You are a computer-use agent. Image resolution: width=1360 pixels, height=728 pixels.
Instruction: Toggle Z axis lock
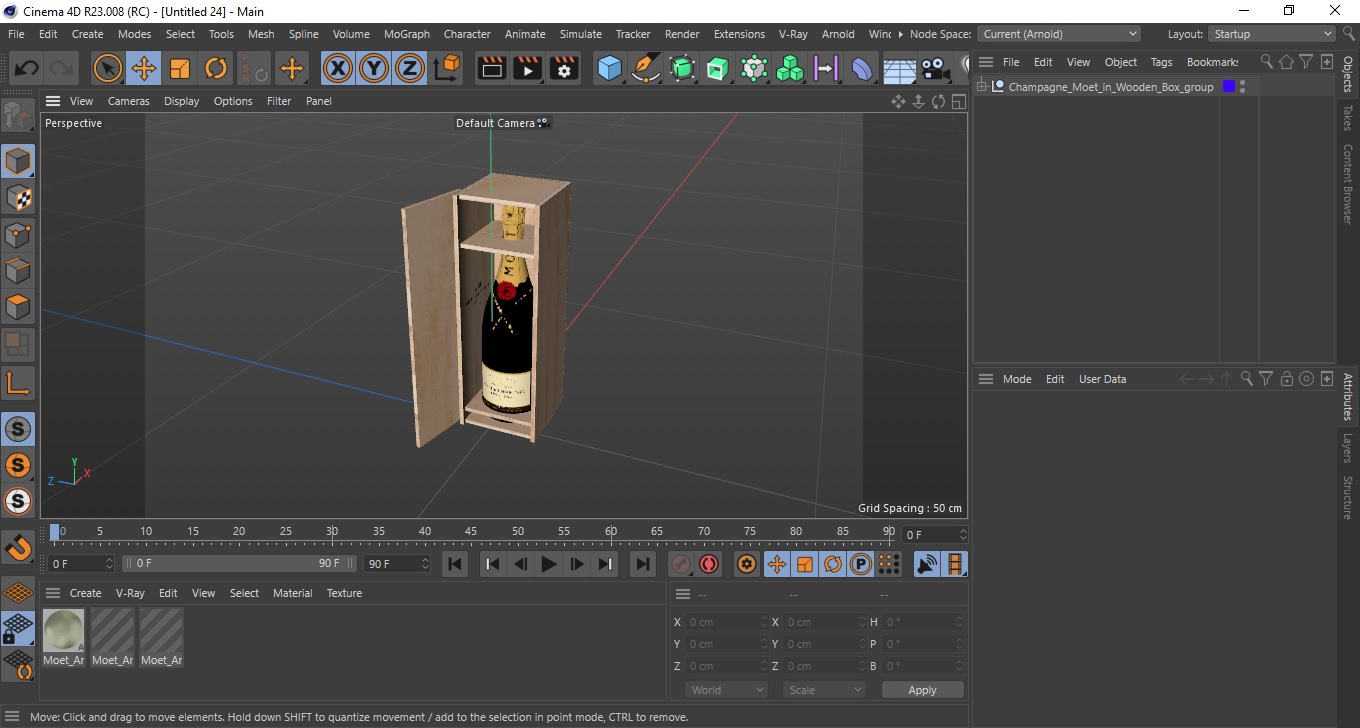(x=410, y=69)
